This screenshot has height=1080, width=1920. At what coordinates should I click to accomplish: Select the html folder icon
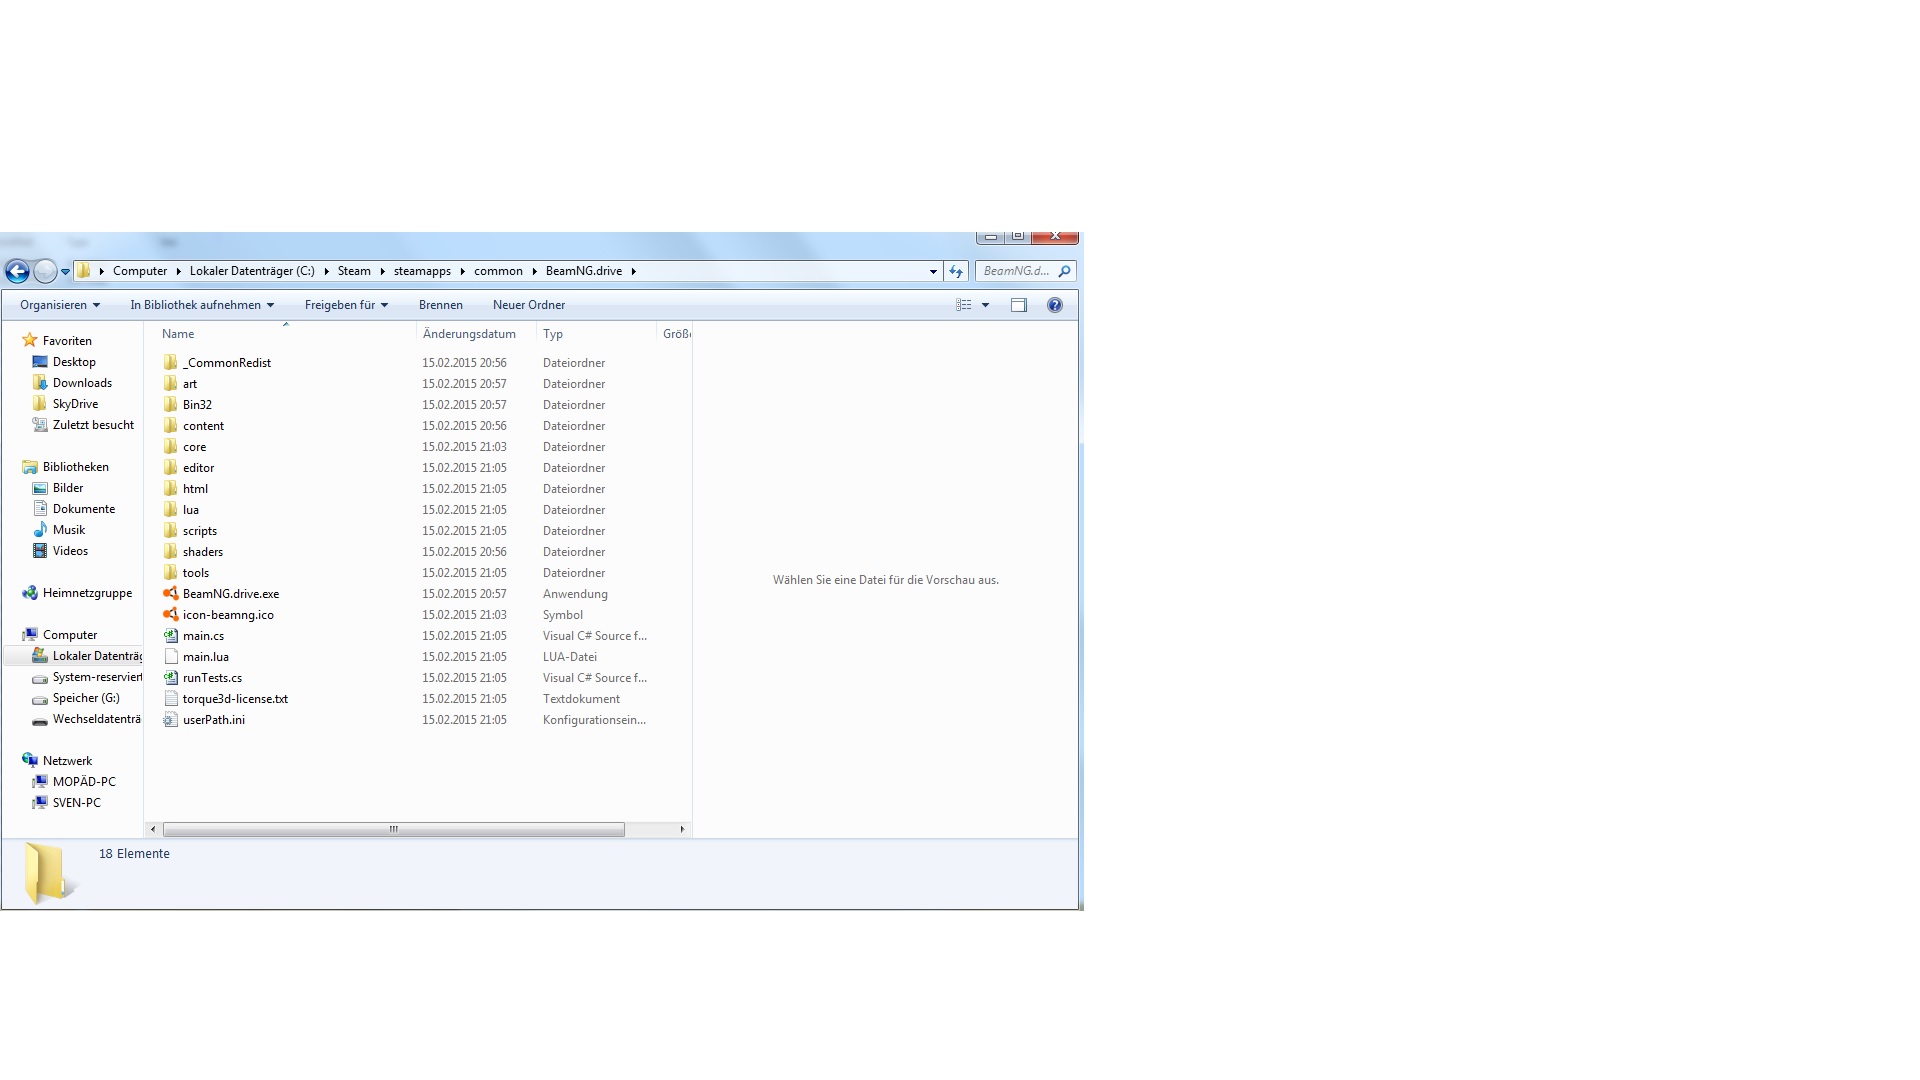click(x=170, y=488)
